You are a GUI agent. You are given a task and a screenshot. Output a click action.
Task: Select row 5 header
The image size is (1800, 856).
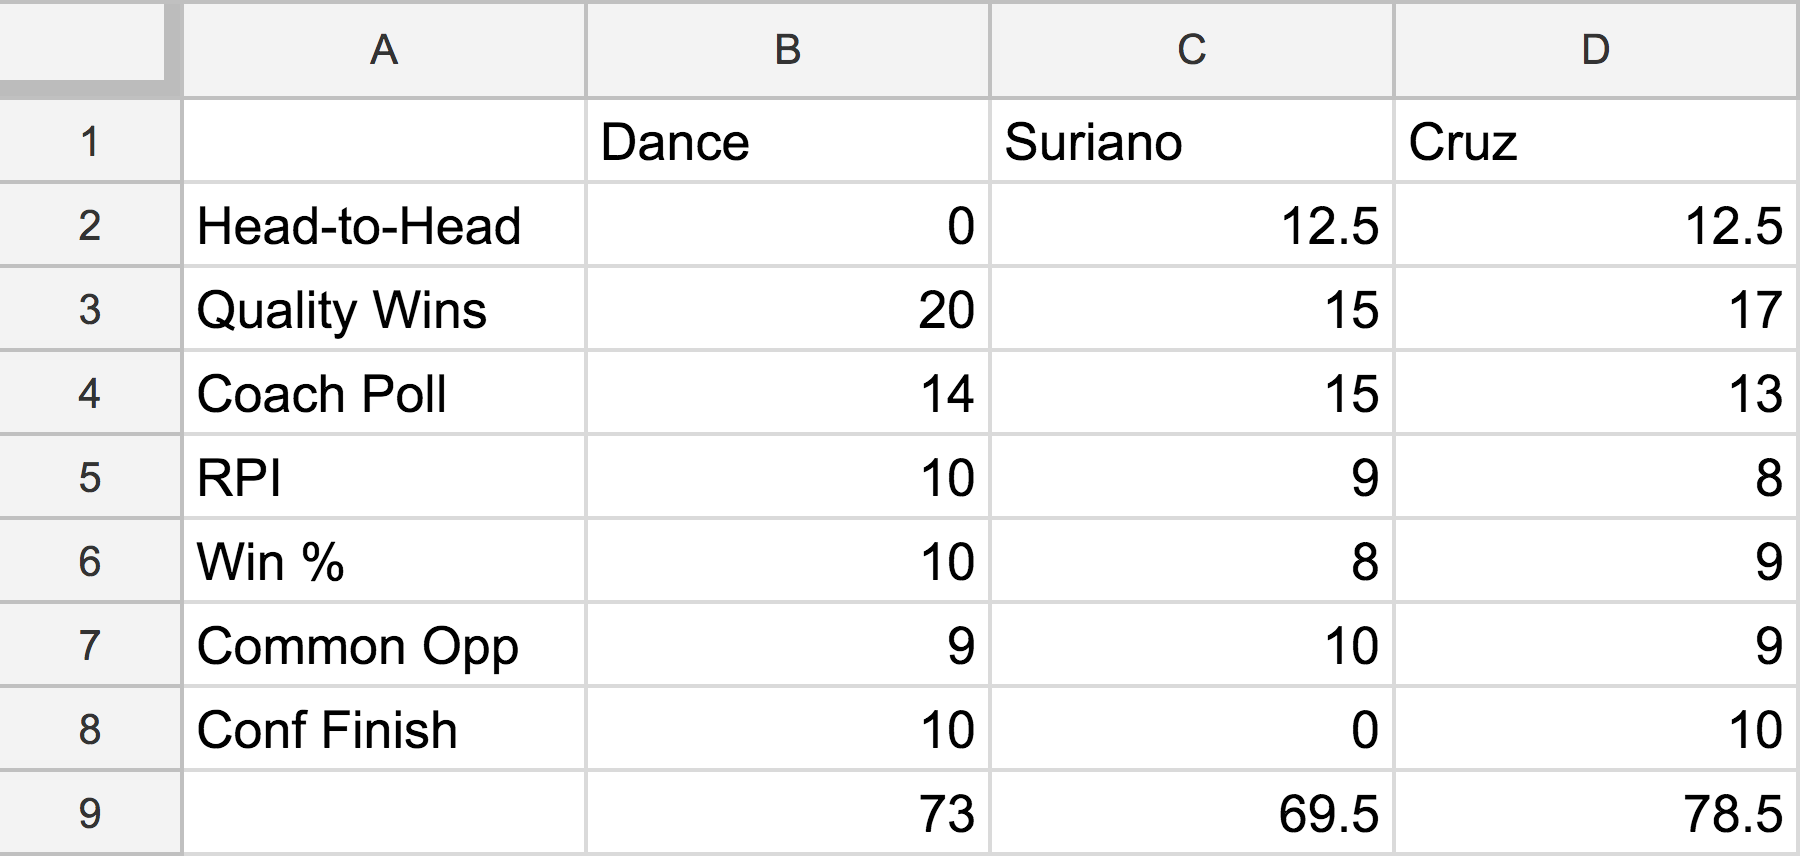tap(90, 477)
